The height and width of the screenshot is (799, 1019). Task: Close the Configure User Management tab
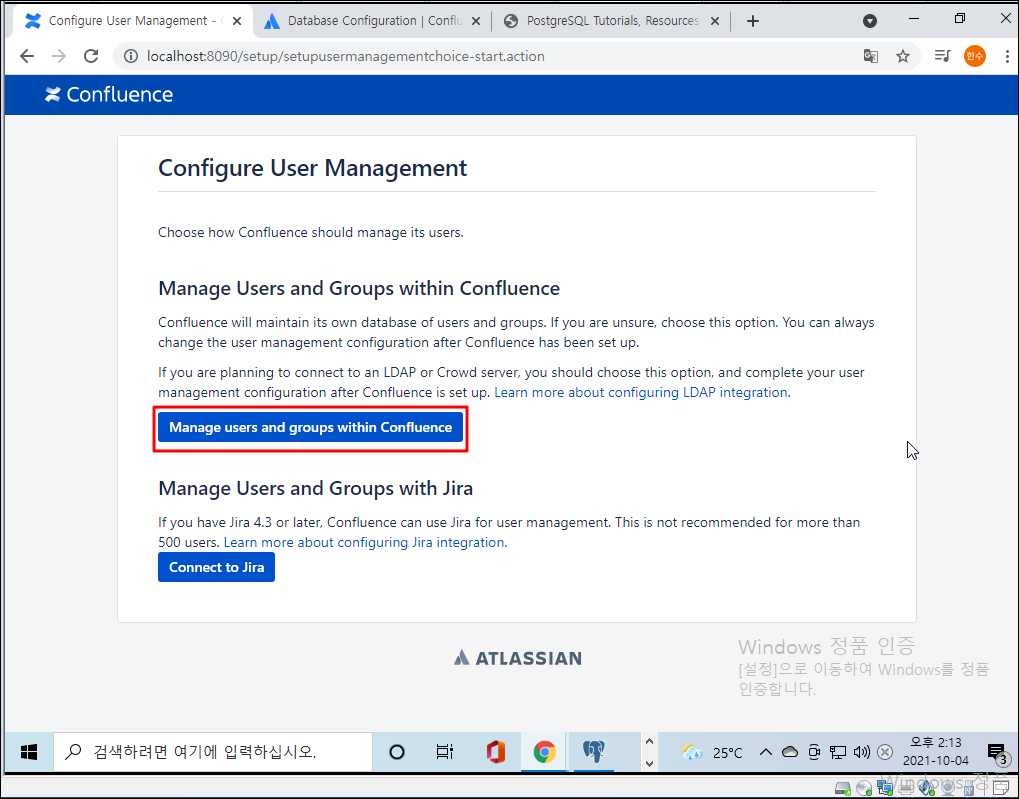point(237,21)
